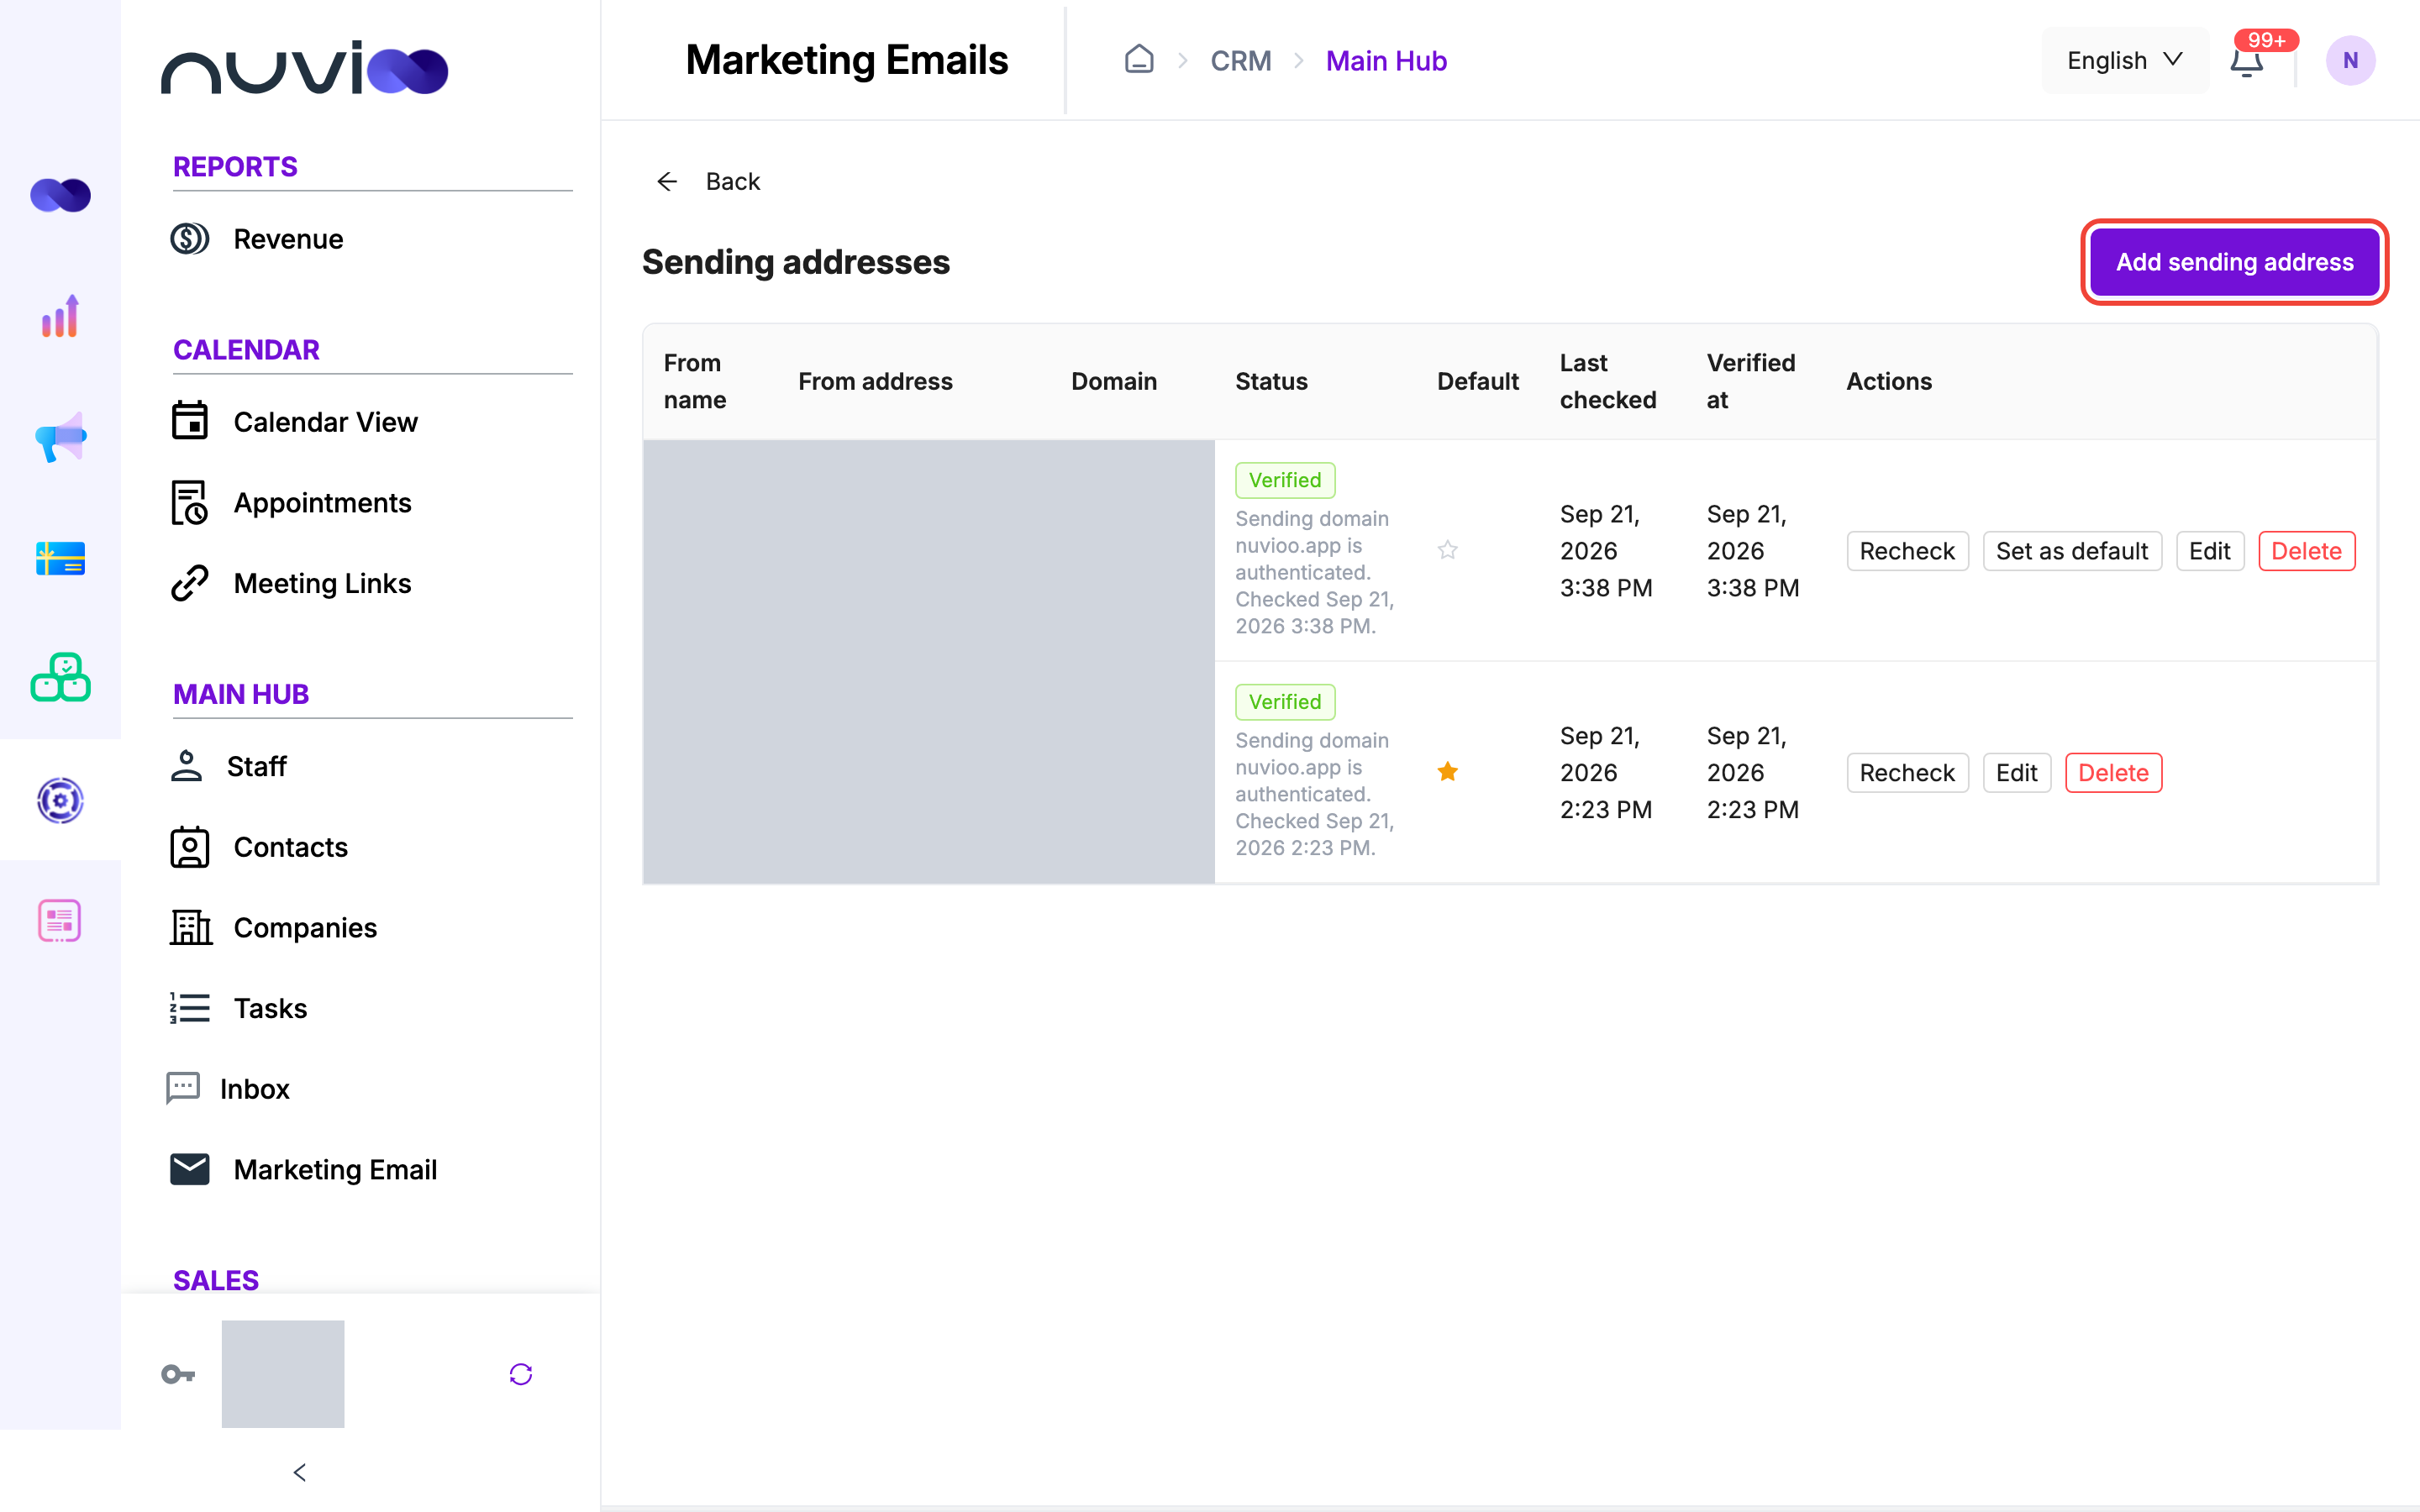Click the CRM breadcrumb link
This screenshot has width=2420, height=1512.
click(1241, 60)
